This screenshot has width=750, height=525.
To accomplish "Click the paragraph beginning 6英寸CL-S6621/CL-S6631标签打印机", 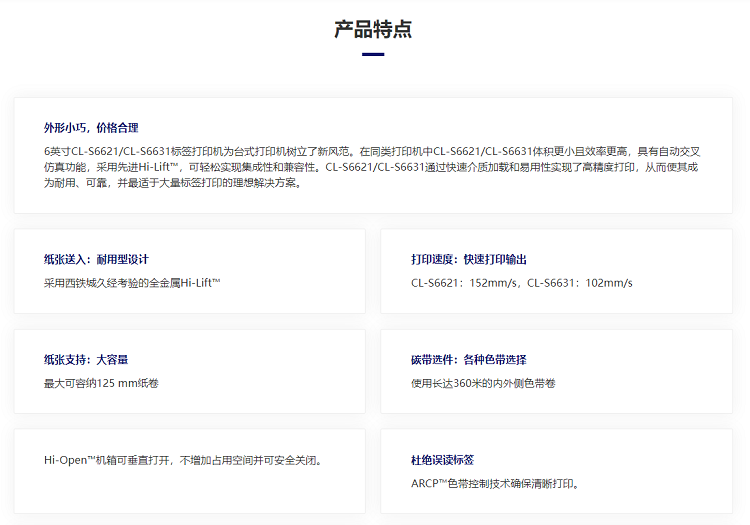I will coord(372,167).
